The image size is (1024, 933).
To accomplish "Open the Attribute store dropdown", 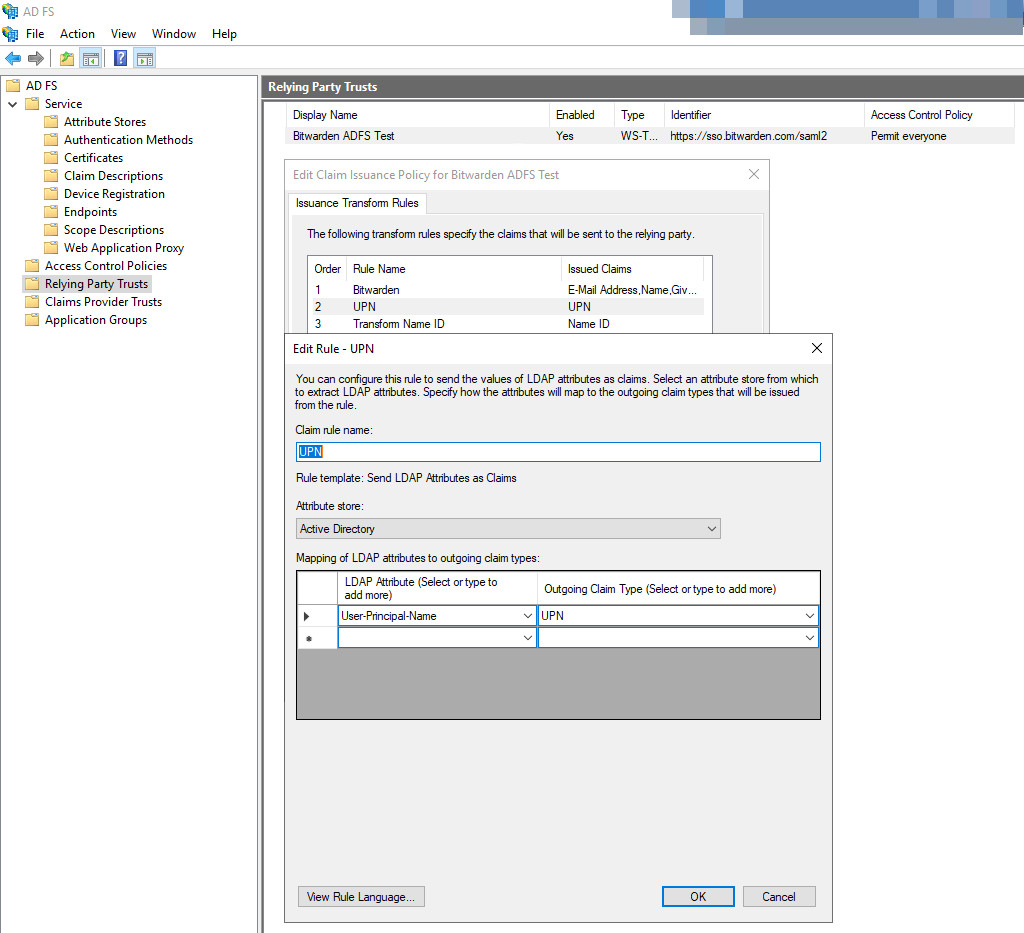I will tap(711, 529).
